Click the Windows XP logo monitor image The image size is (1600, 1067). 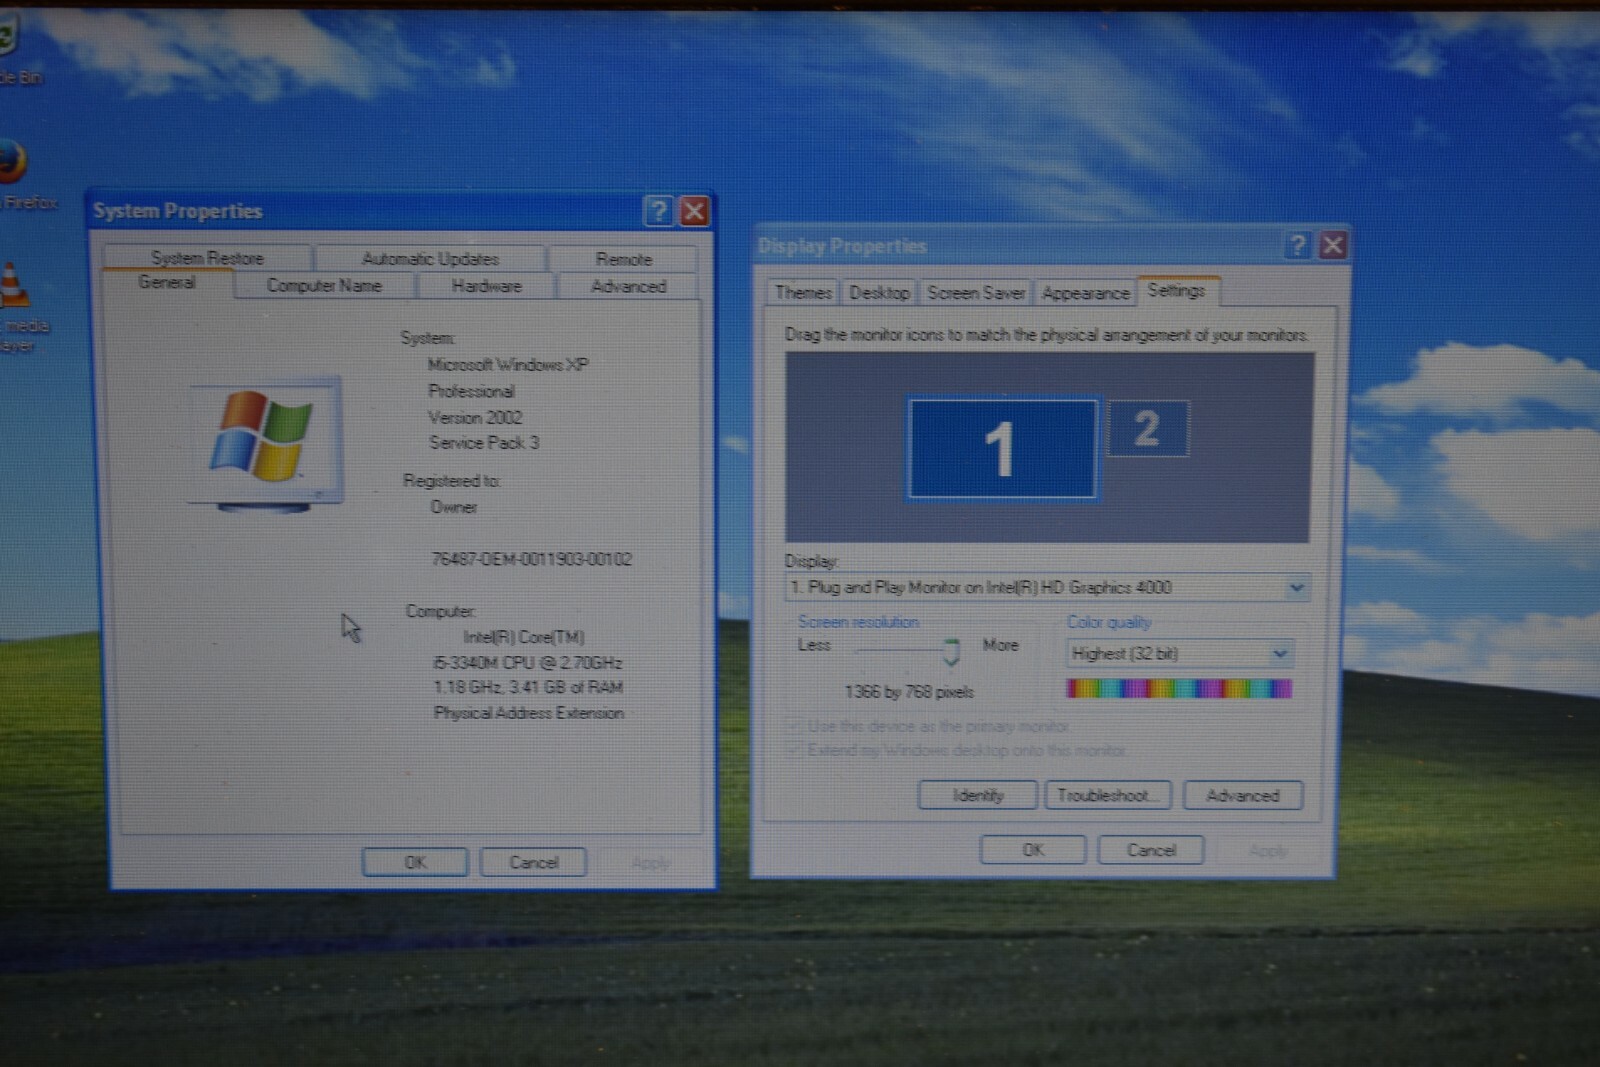coord(266,445)
